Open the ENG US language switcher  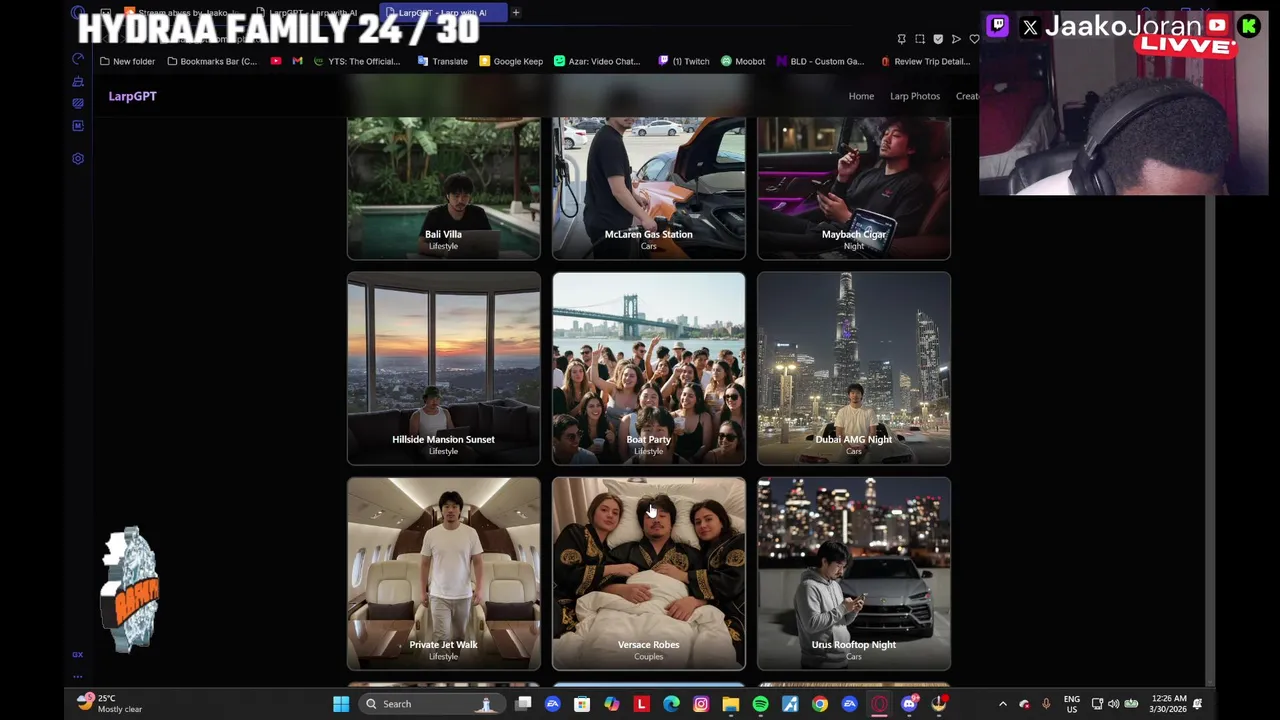point(1072,704)
